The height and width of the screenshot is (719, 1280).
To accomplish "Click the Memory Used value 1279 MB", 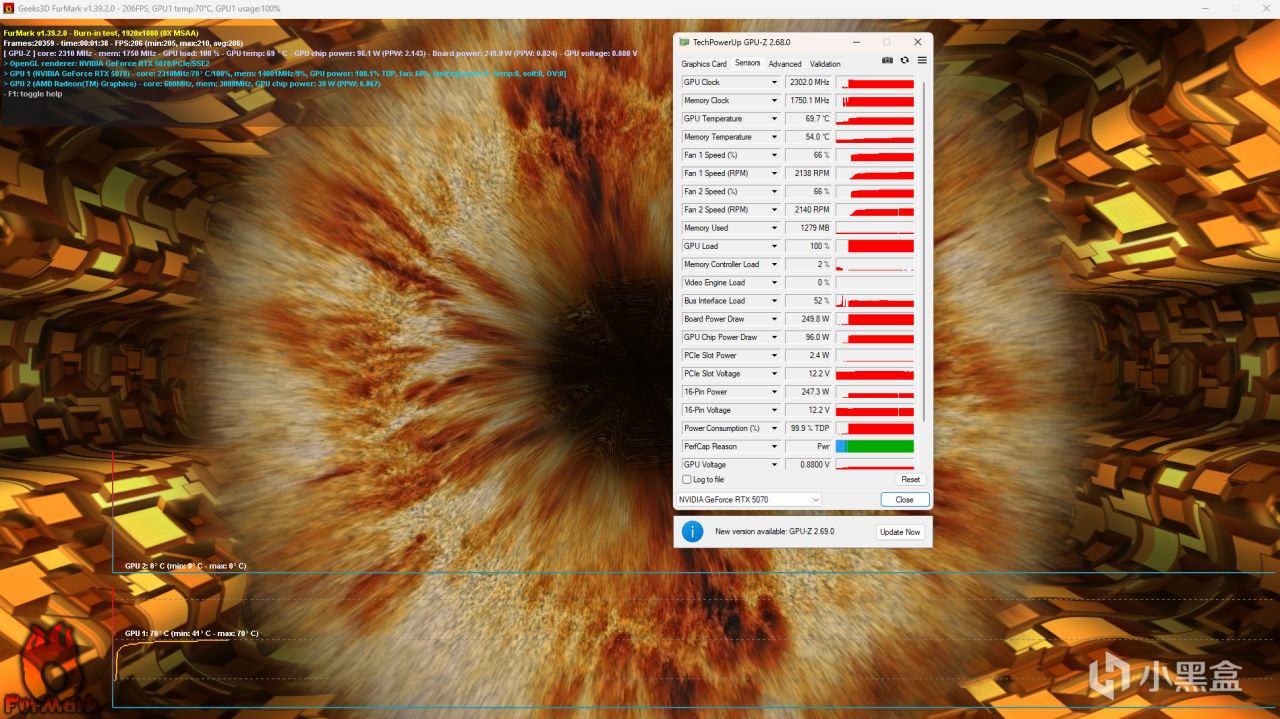I will coord(808,228).
